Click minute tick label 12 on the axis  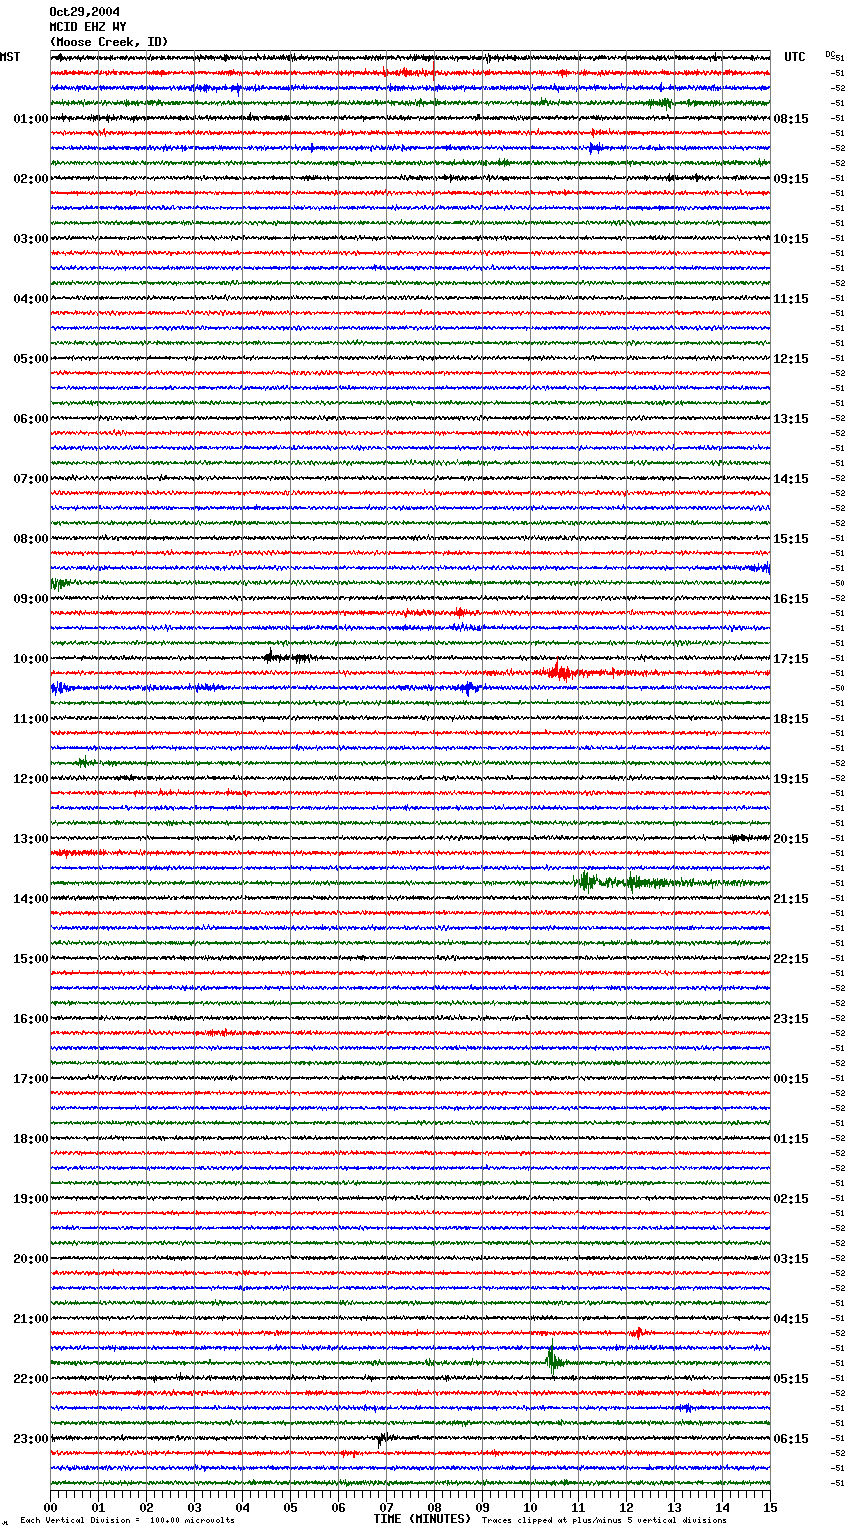pos(626,1507)
